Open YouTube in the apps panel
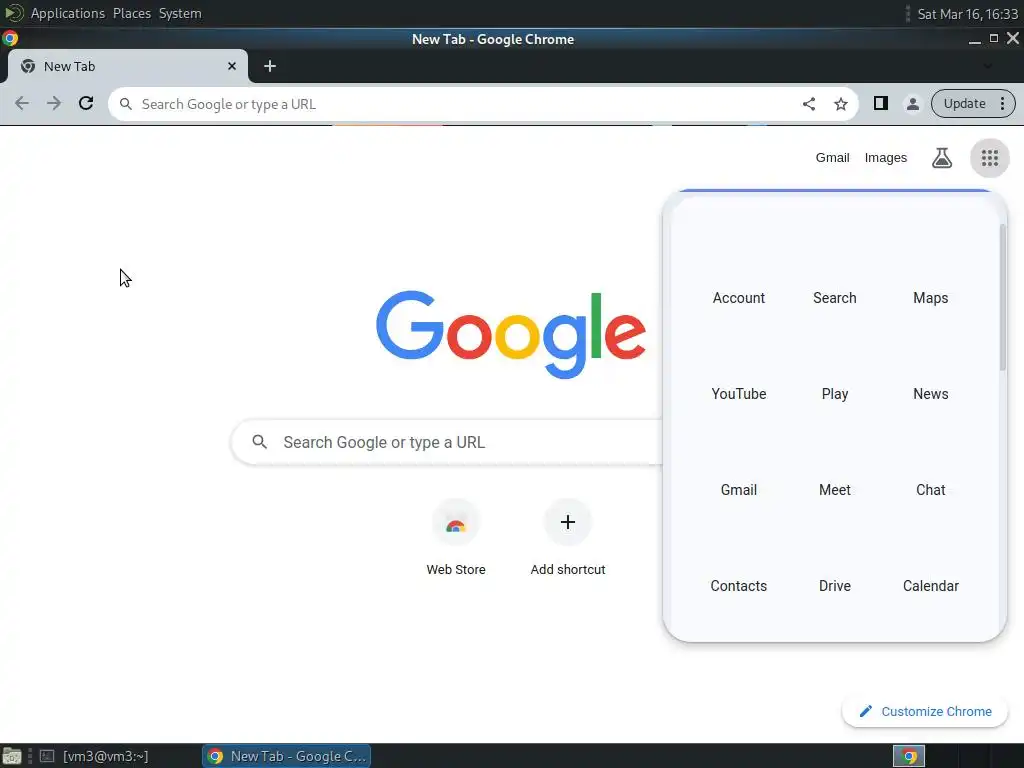 pos(739,394)
